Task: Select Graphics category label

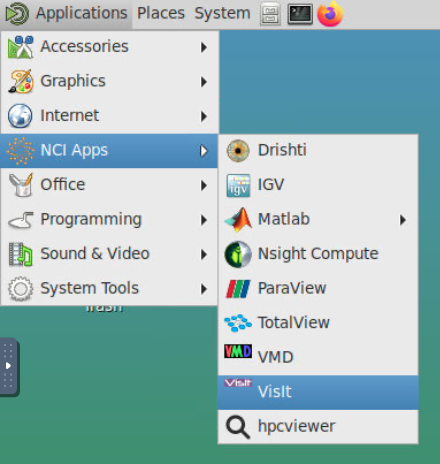Action: pyautogui.click(x=73, y=81)
